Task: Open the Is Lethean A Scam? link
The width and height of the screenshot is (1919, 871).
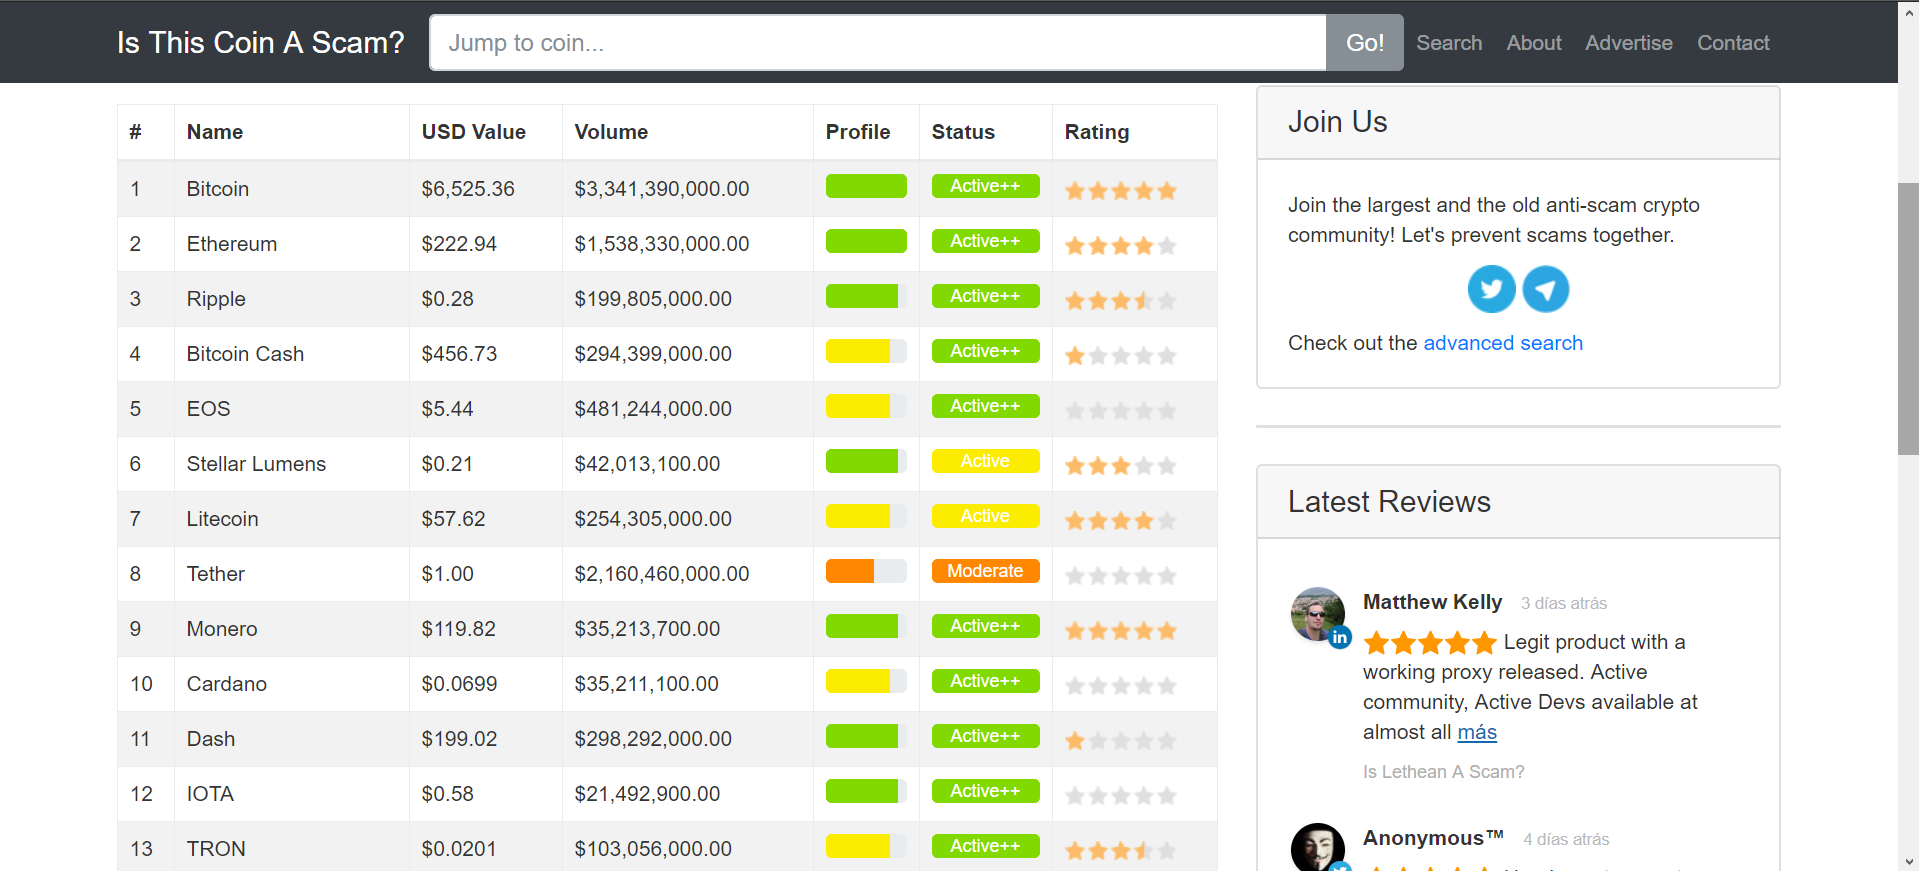Action: 1444,772
